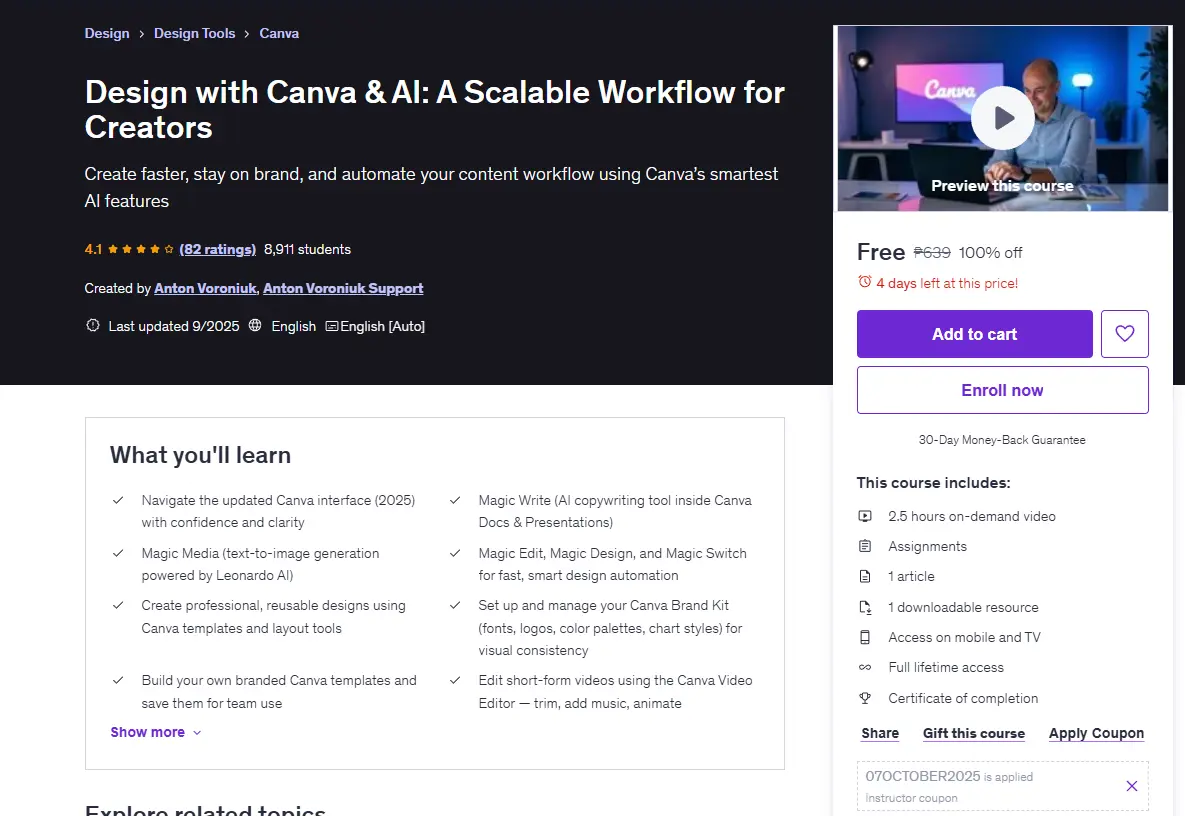Click the This course includes heading
Viewport: 1185px width, 816px height.
click(x=933, y=483)
